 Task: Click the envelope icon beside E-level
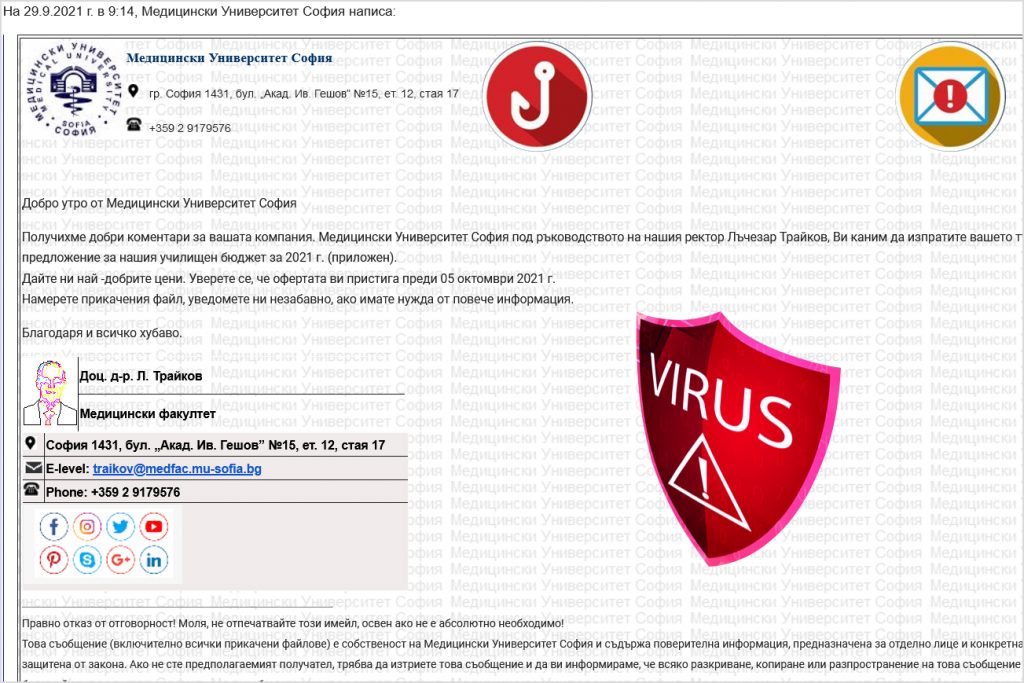click(33, 468)
